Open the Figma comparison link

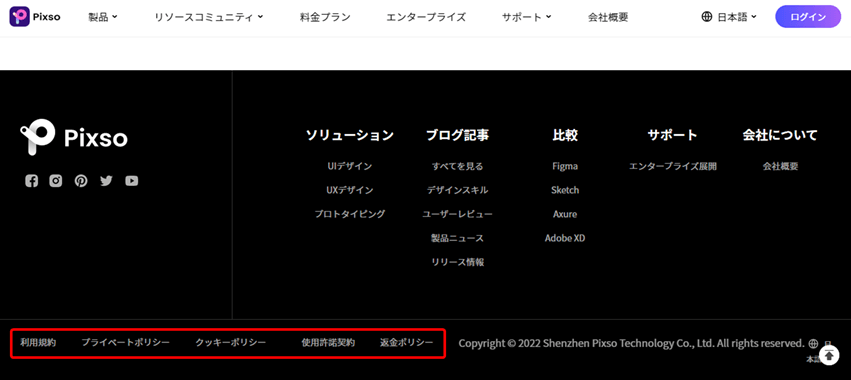(x=565, y=166)
